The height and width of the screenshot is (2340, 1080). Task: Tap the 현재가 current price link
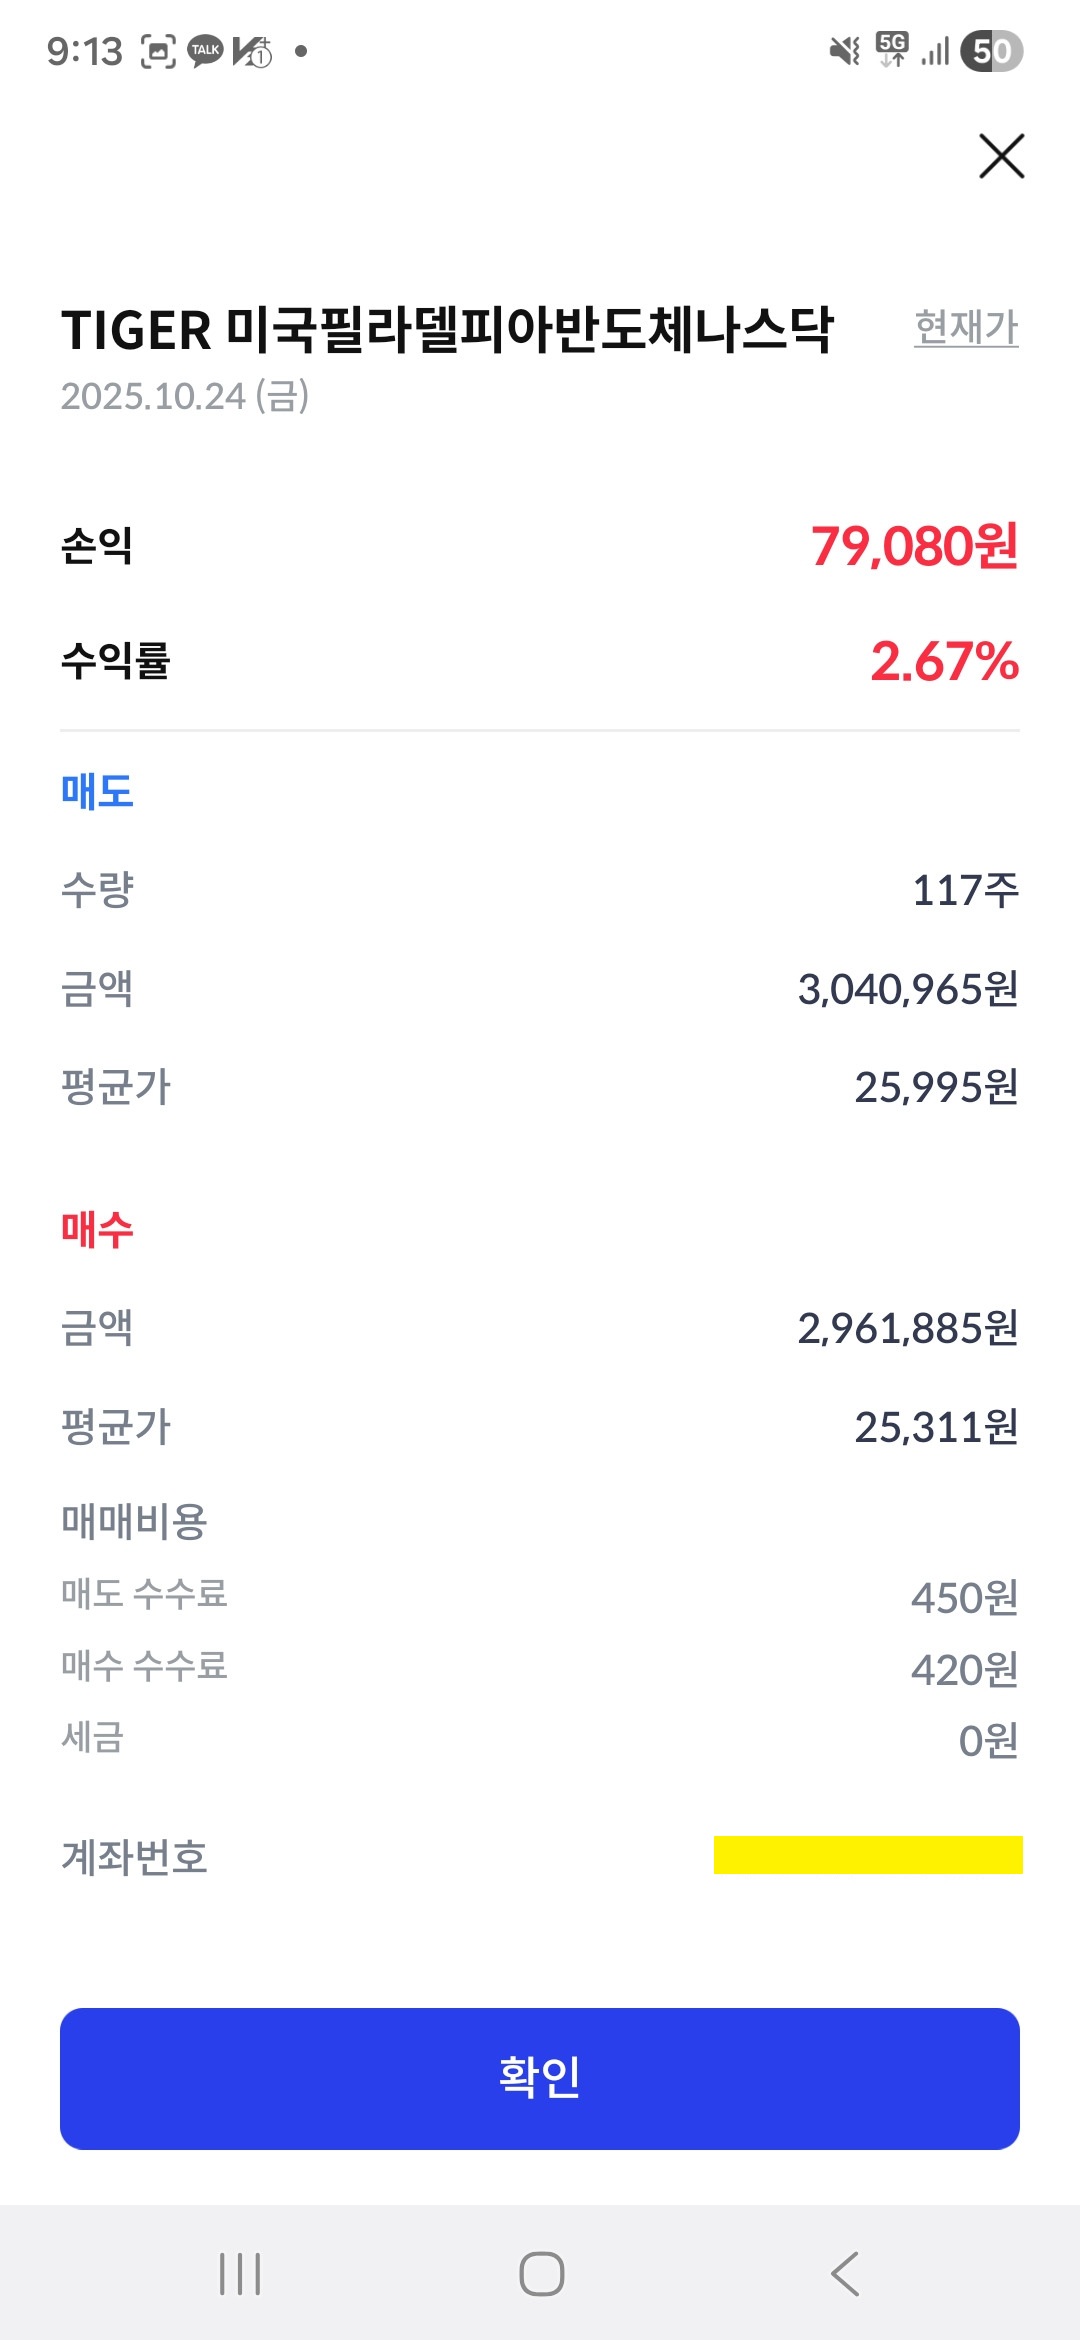point(966,327)
